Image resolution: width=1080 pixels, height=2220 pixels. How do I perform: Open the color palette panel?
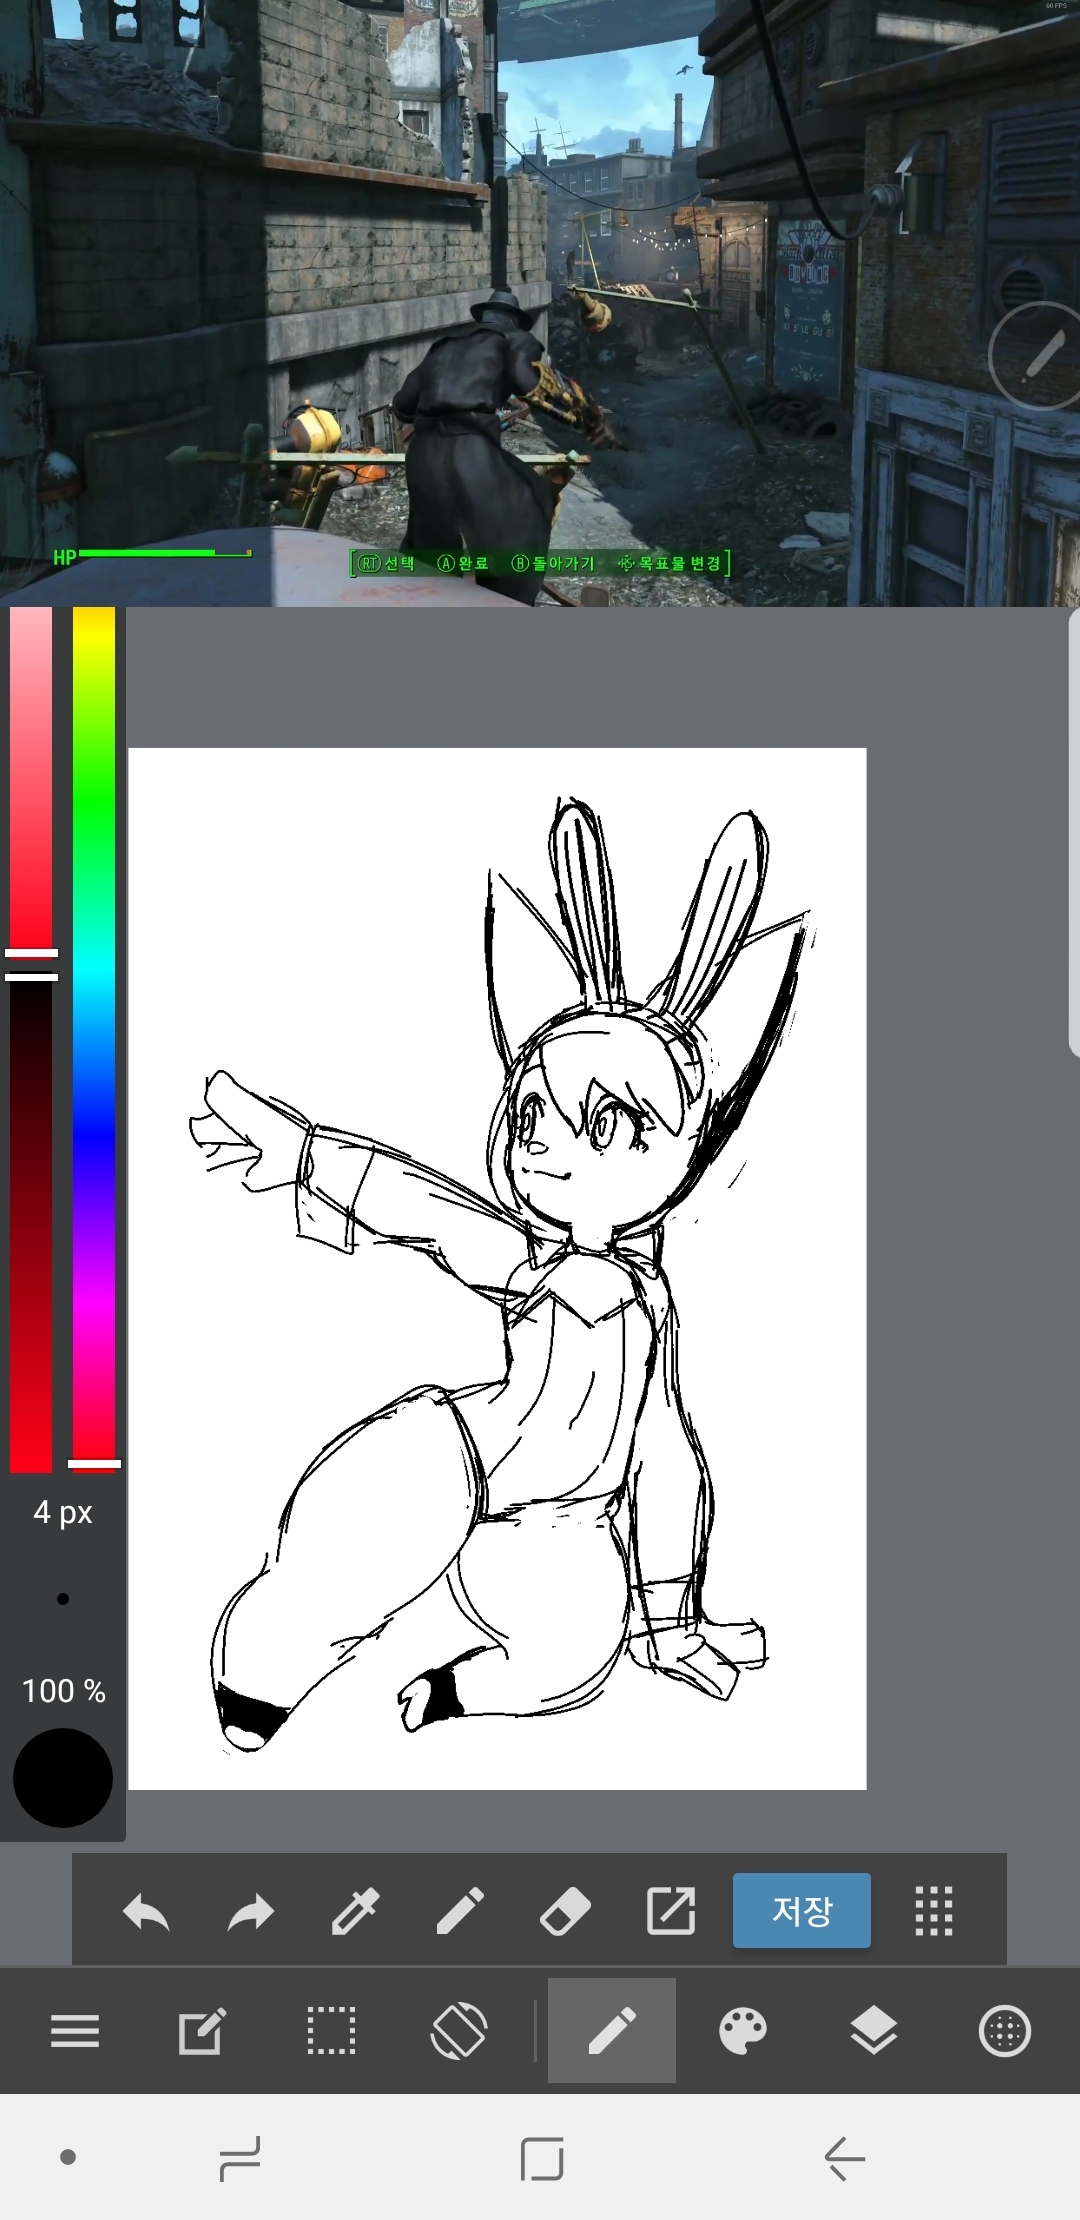743,2031
